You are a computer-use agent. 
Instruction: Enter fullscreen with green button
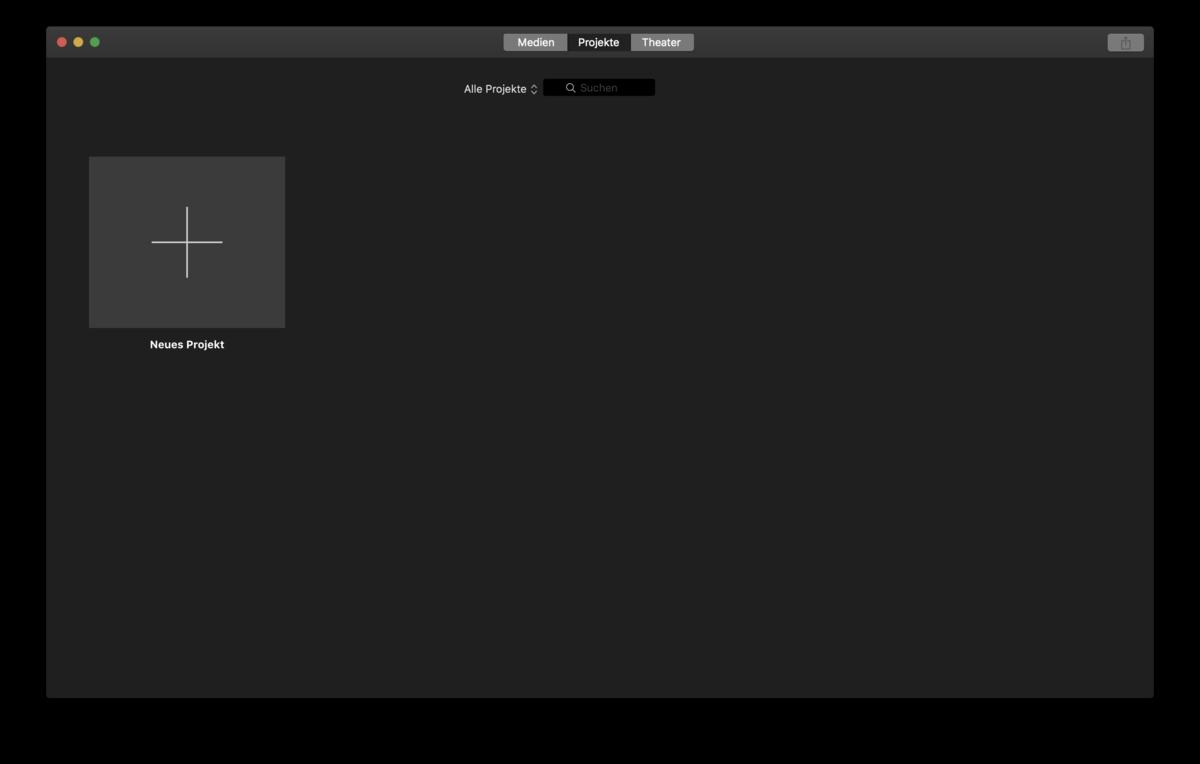click(95, 42)
